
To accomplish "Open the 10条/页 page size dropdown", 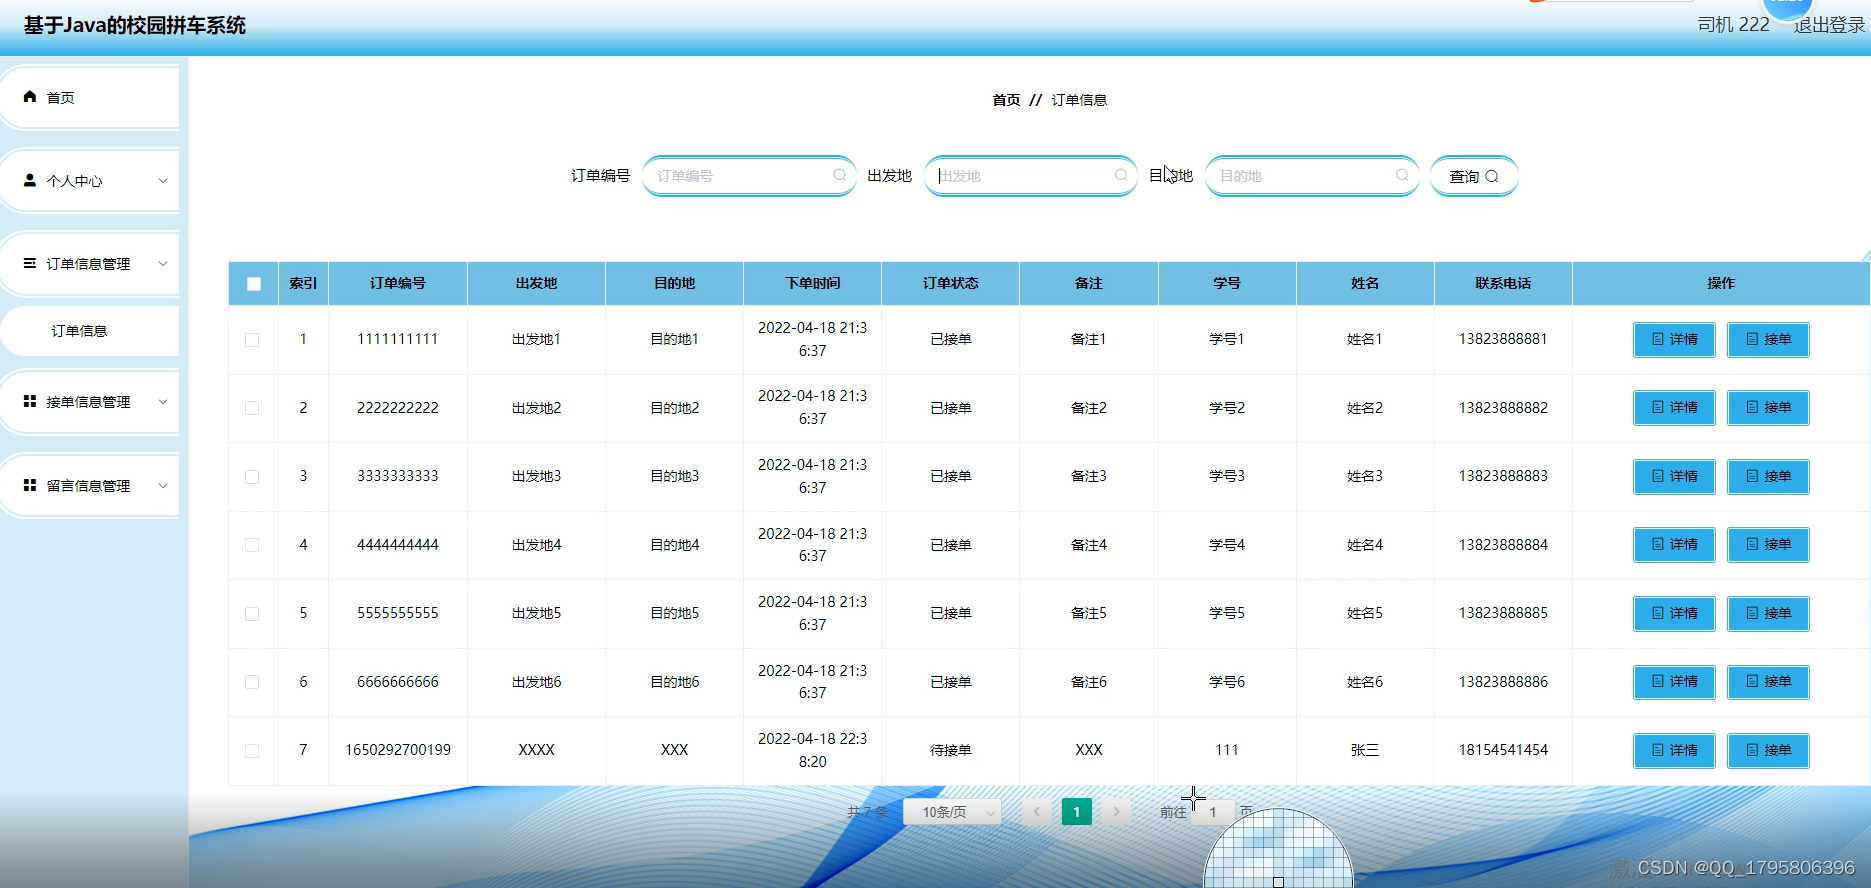I will [x=953, y=812].
